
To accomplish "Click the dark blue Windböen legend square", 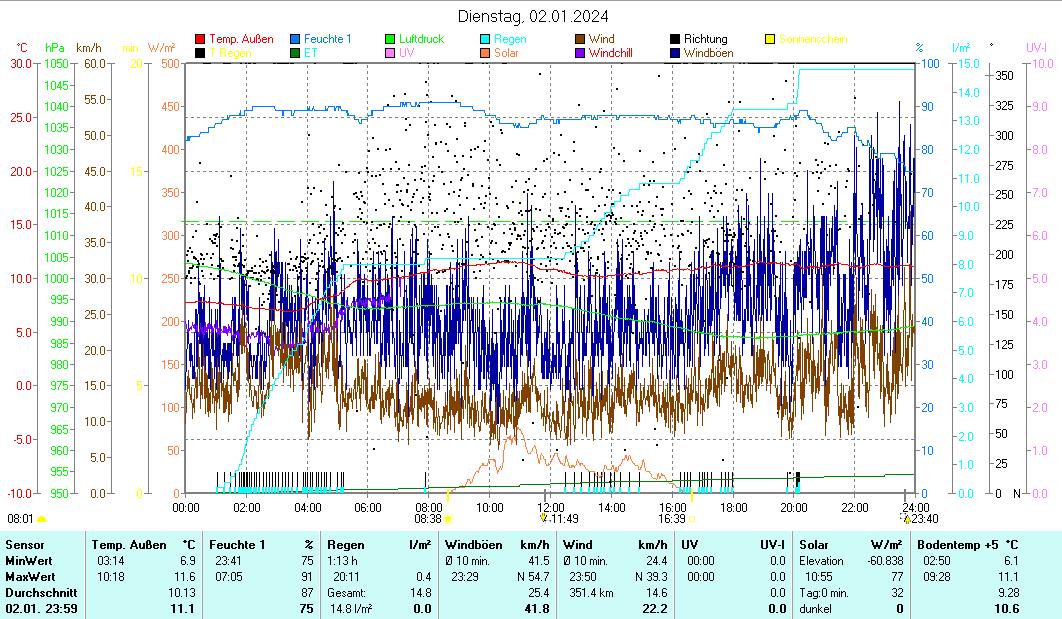I will coord(675,53).
